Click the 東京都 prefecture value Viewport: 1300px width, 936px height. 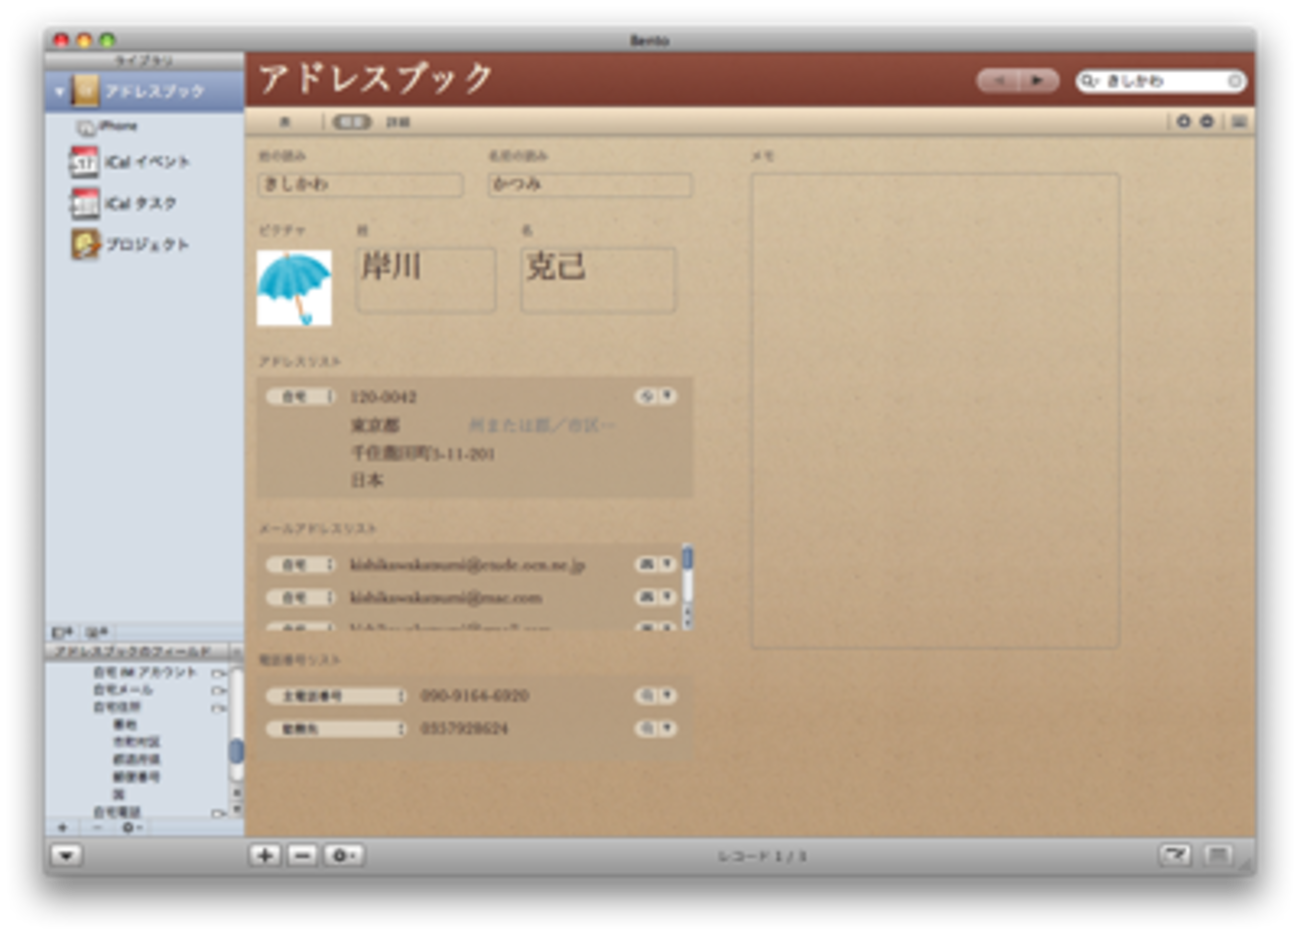point(375,425)
